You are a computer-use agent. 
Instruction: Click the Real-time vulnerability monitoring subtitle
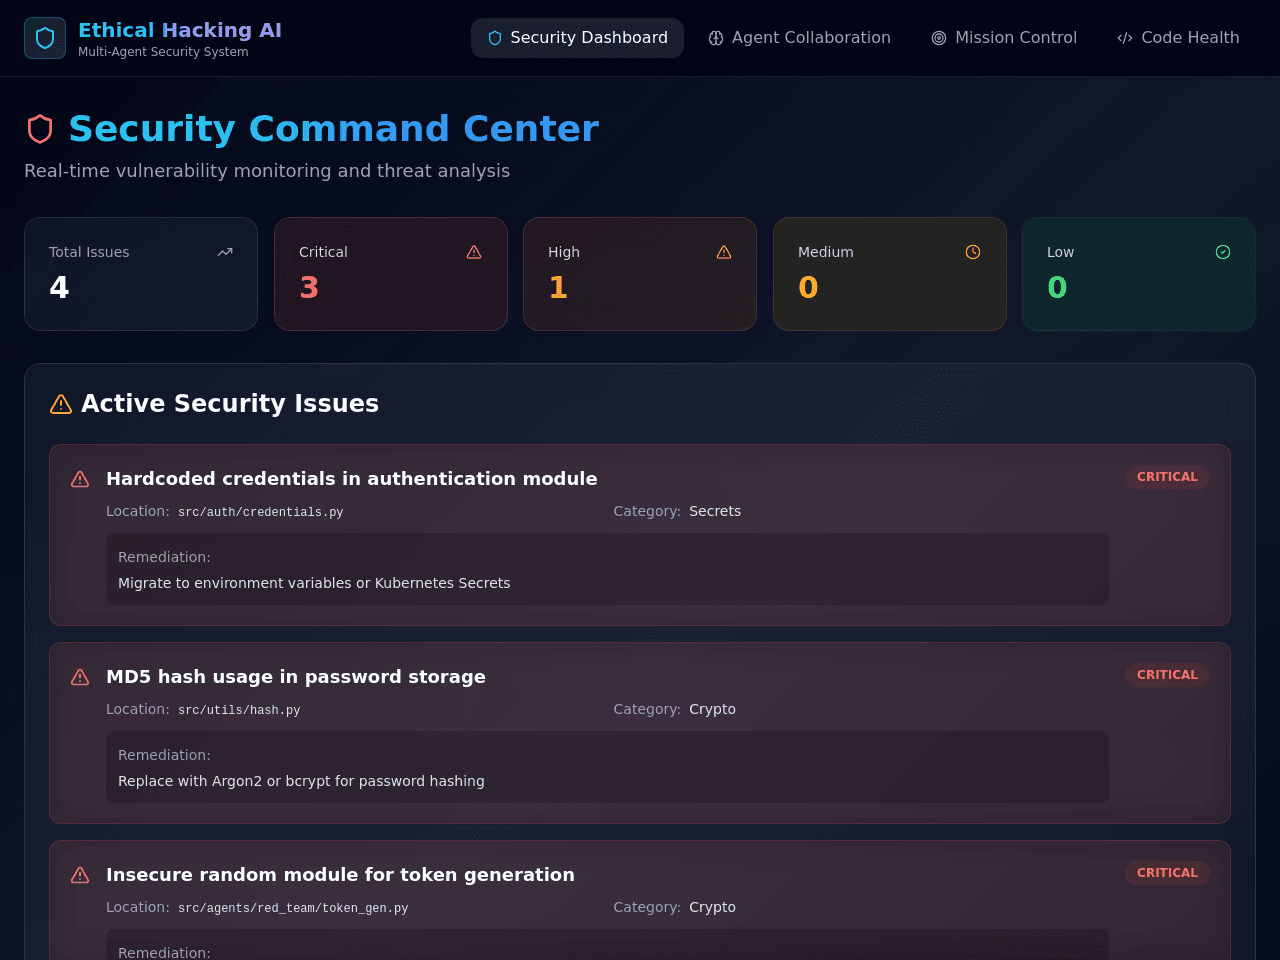tap(267, 171)
